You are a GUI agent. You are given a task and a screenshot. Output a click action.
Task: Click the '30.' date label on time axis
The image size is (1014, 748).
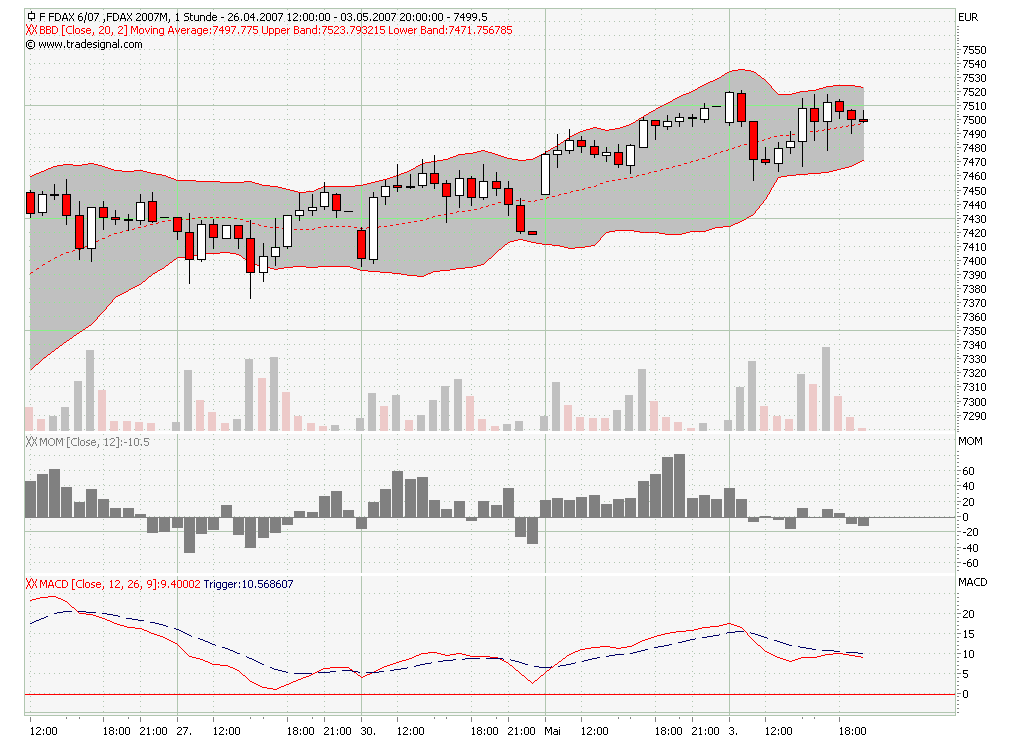click(x=367, y=731)
